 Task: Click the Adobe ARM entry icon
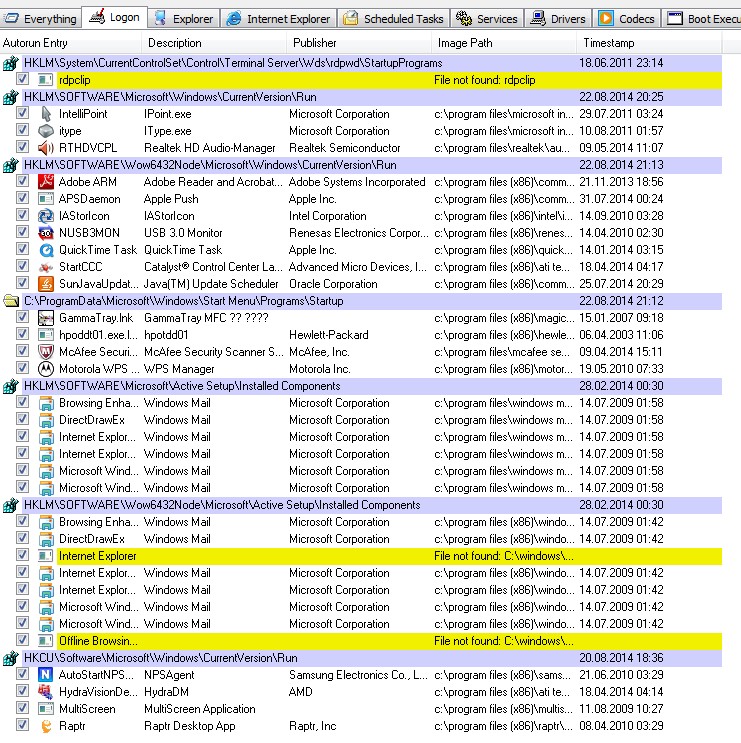click(x=45, y=182)
